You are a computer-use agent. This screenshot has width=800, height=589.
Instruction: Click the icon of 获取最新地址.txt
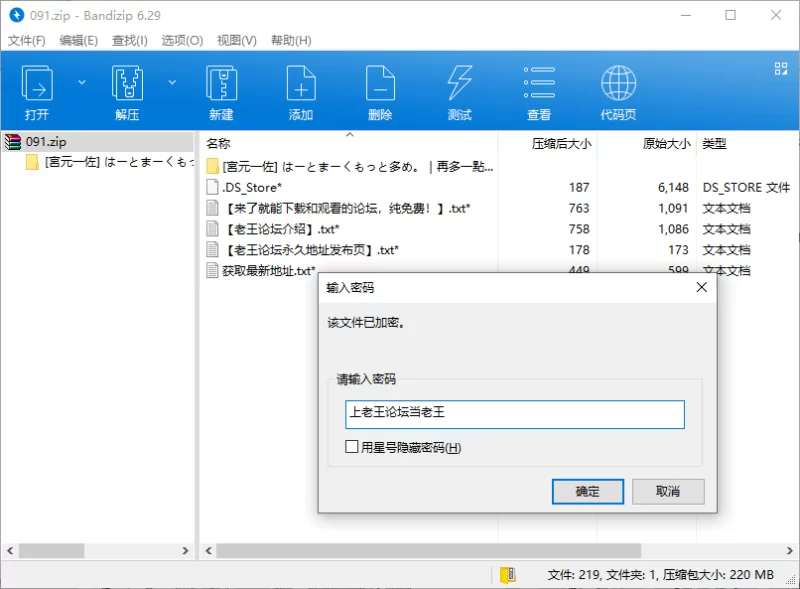212,271
